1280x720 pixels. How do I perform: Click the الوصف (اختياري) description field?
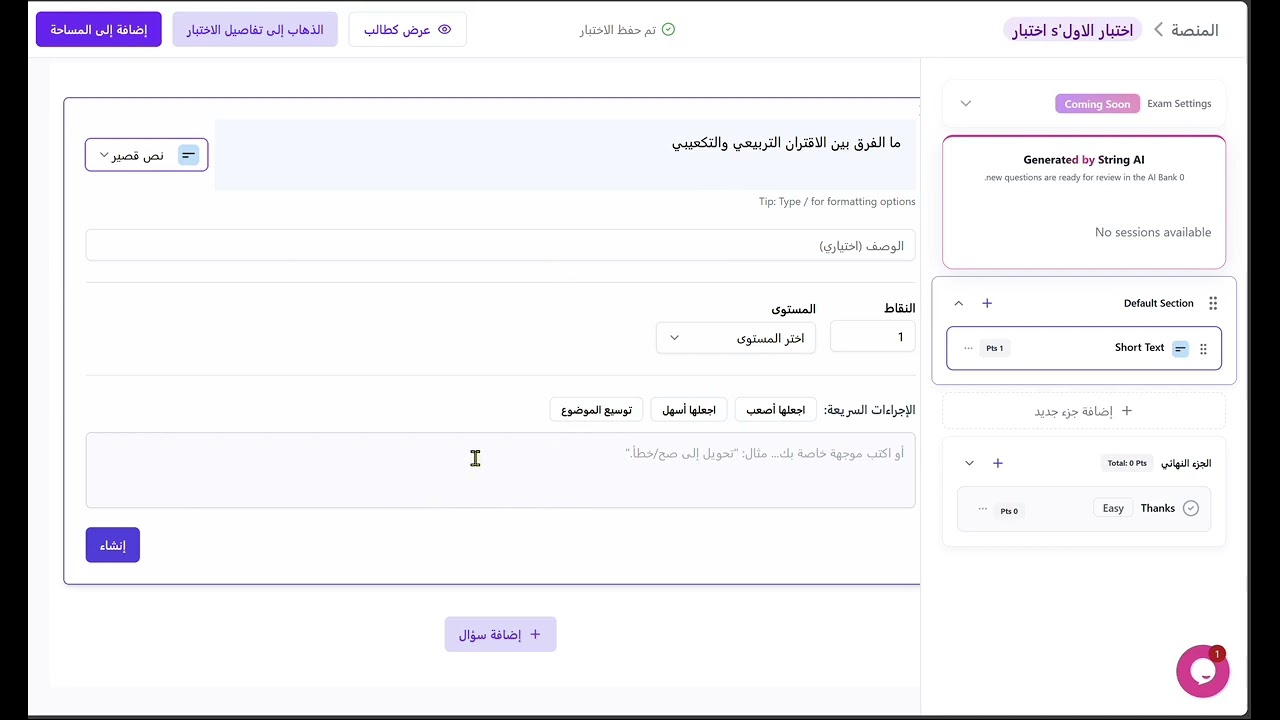(x=500, y=246)
